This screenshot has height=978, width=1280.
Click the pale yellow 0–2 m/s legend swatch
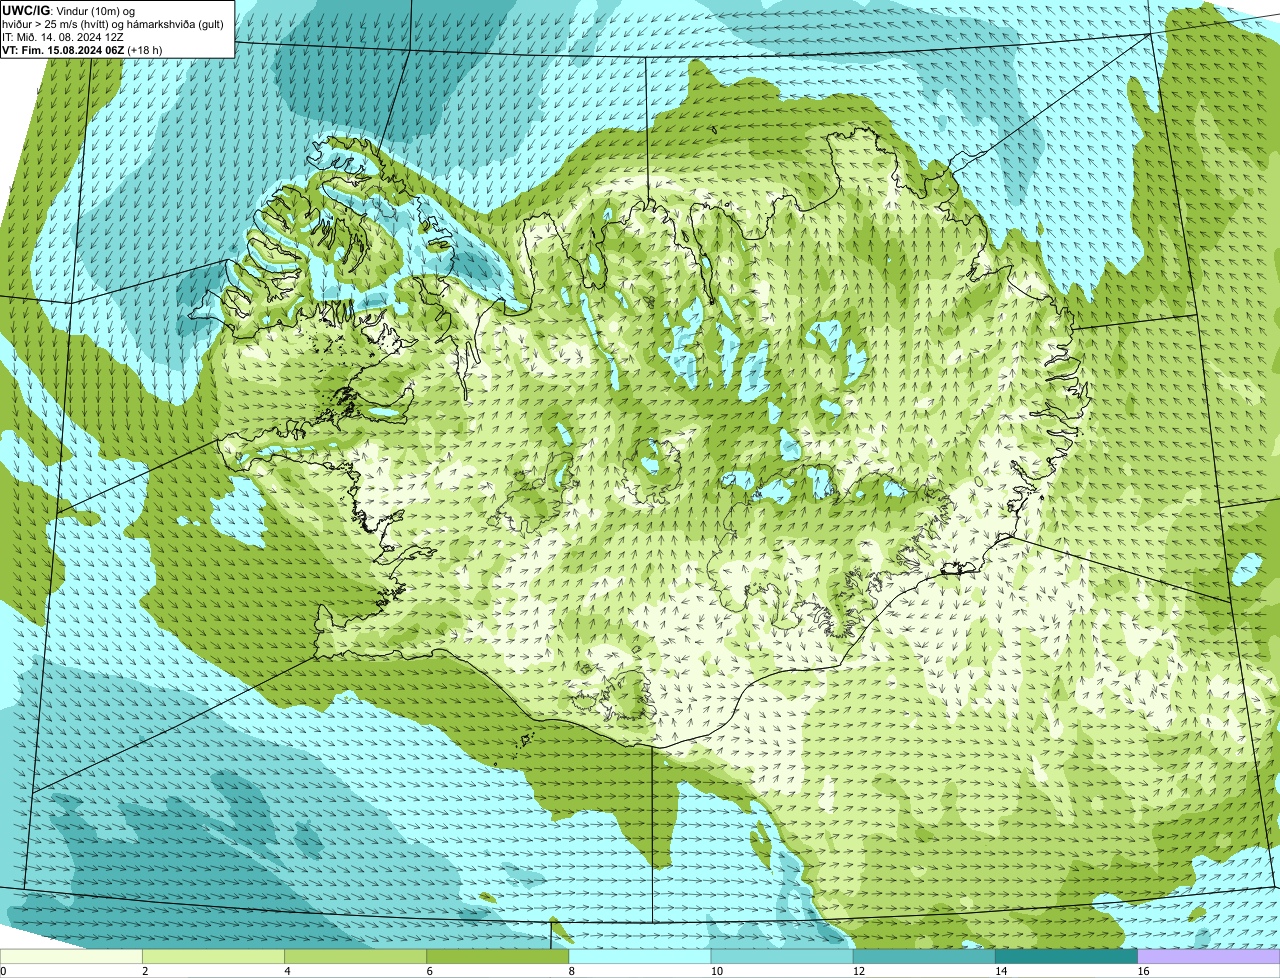pos(71,957)
